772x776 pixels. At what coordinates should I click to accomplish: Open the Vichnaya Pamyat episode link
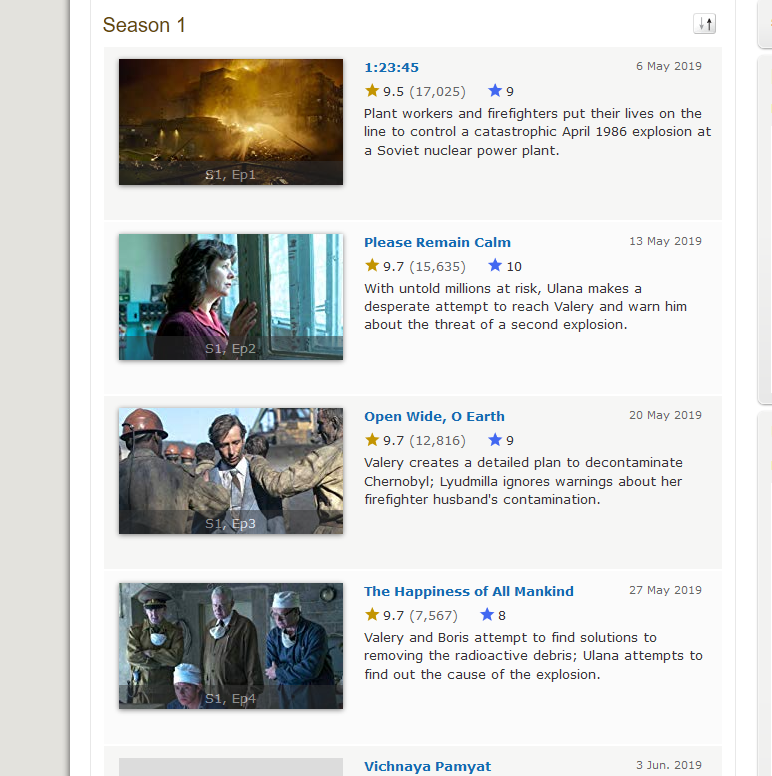(428, 766)
